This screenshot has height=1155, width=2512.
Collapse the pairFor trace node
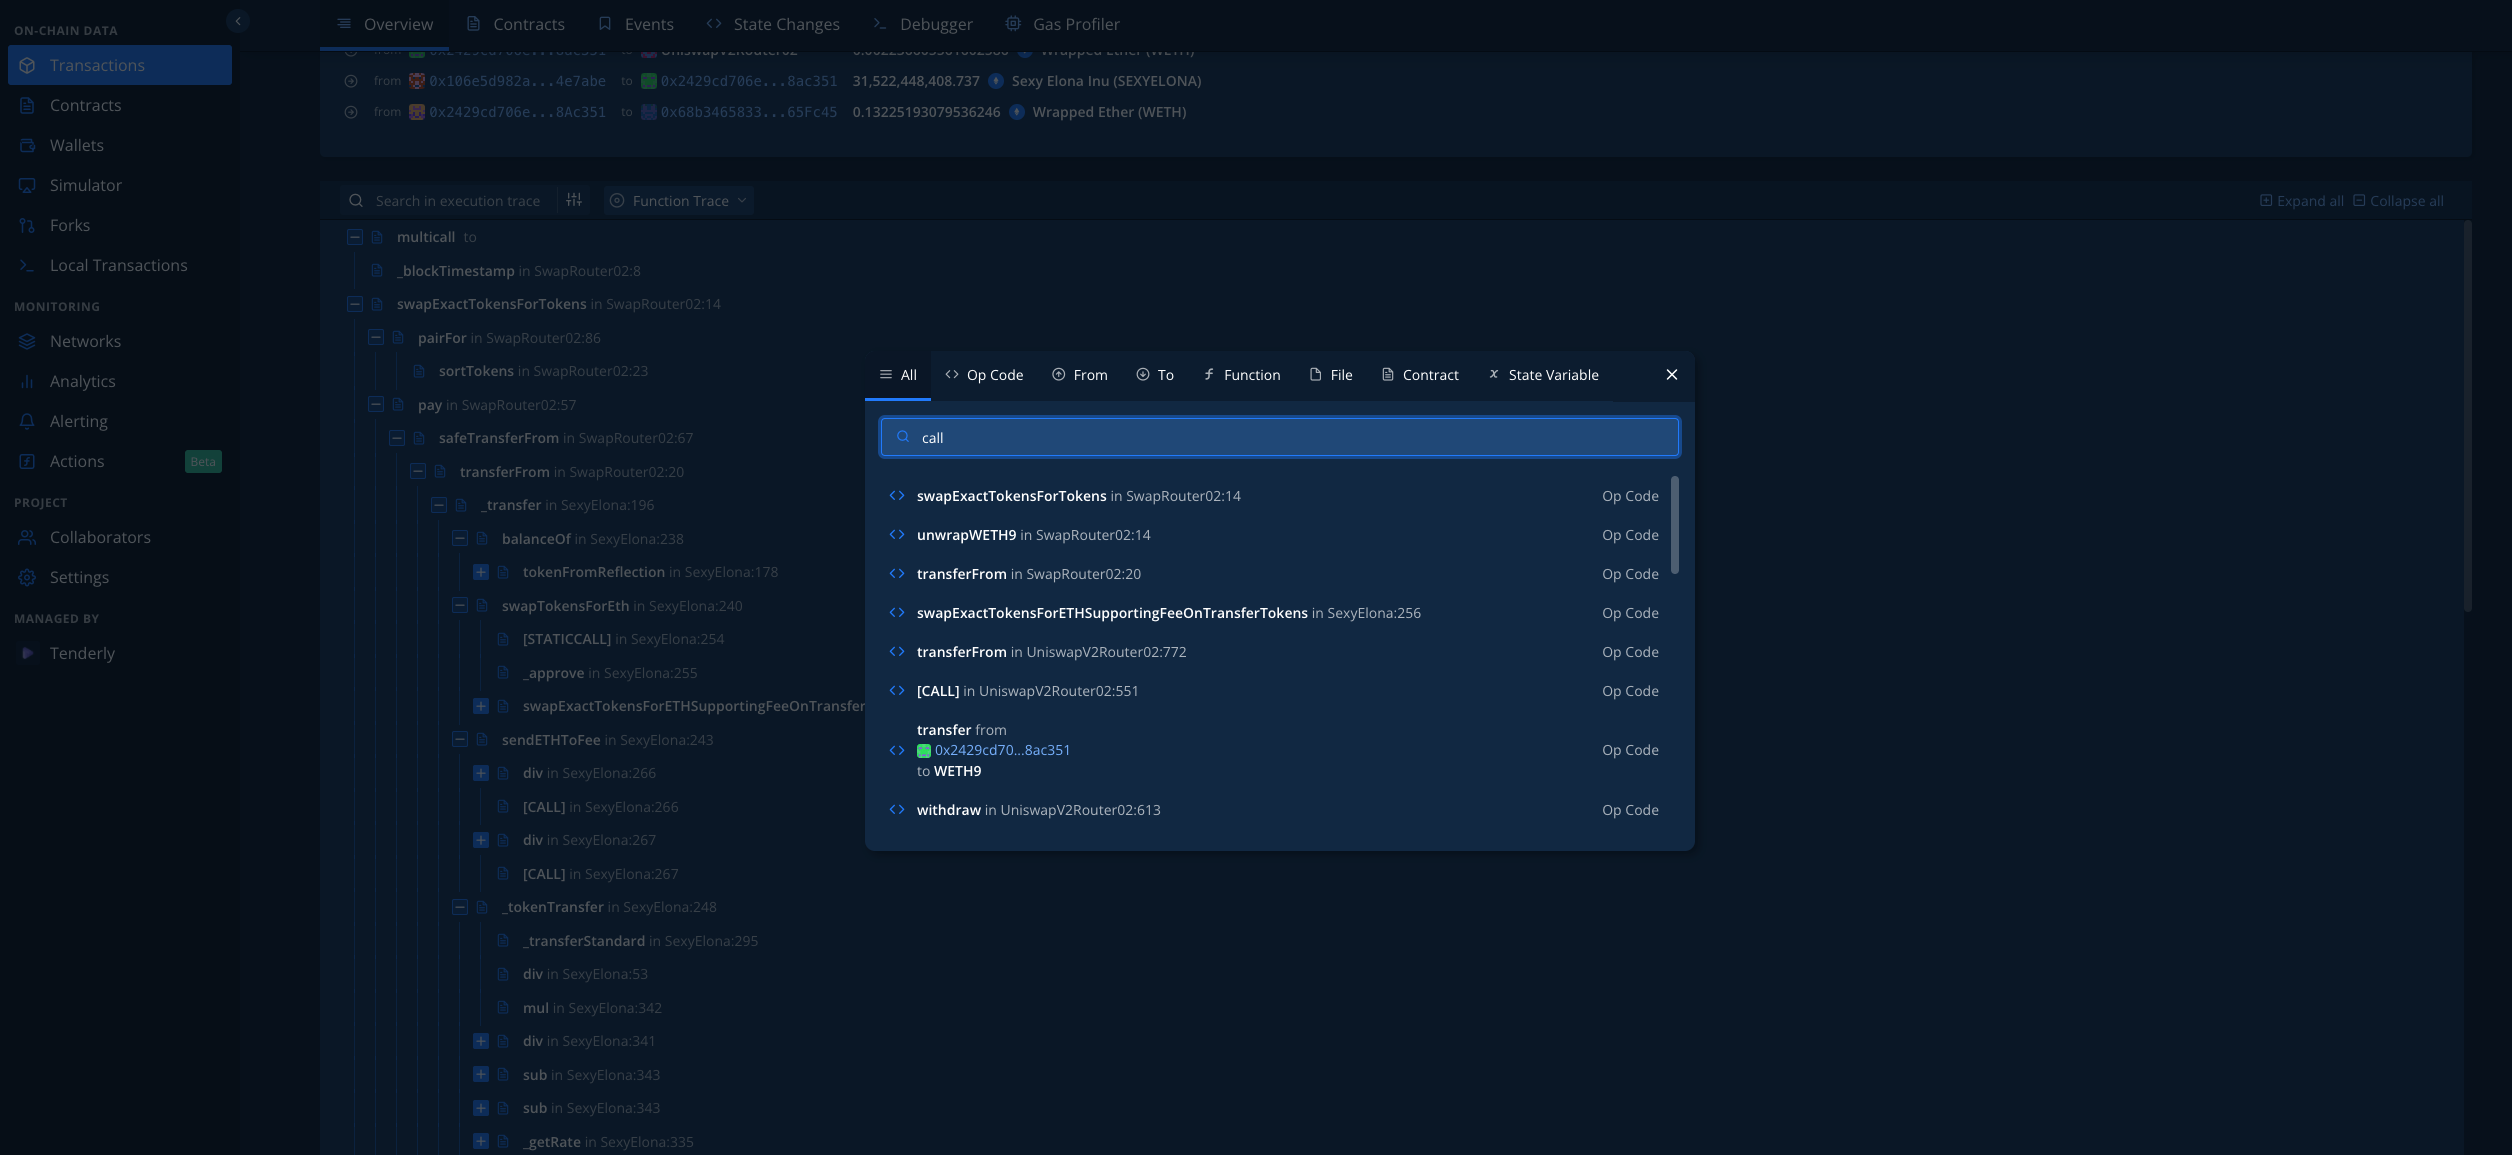click(x=376, y=338)
